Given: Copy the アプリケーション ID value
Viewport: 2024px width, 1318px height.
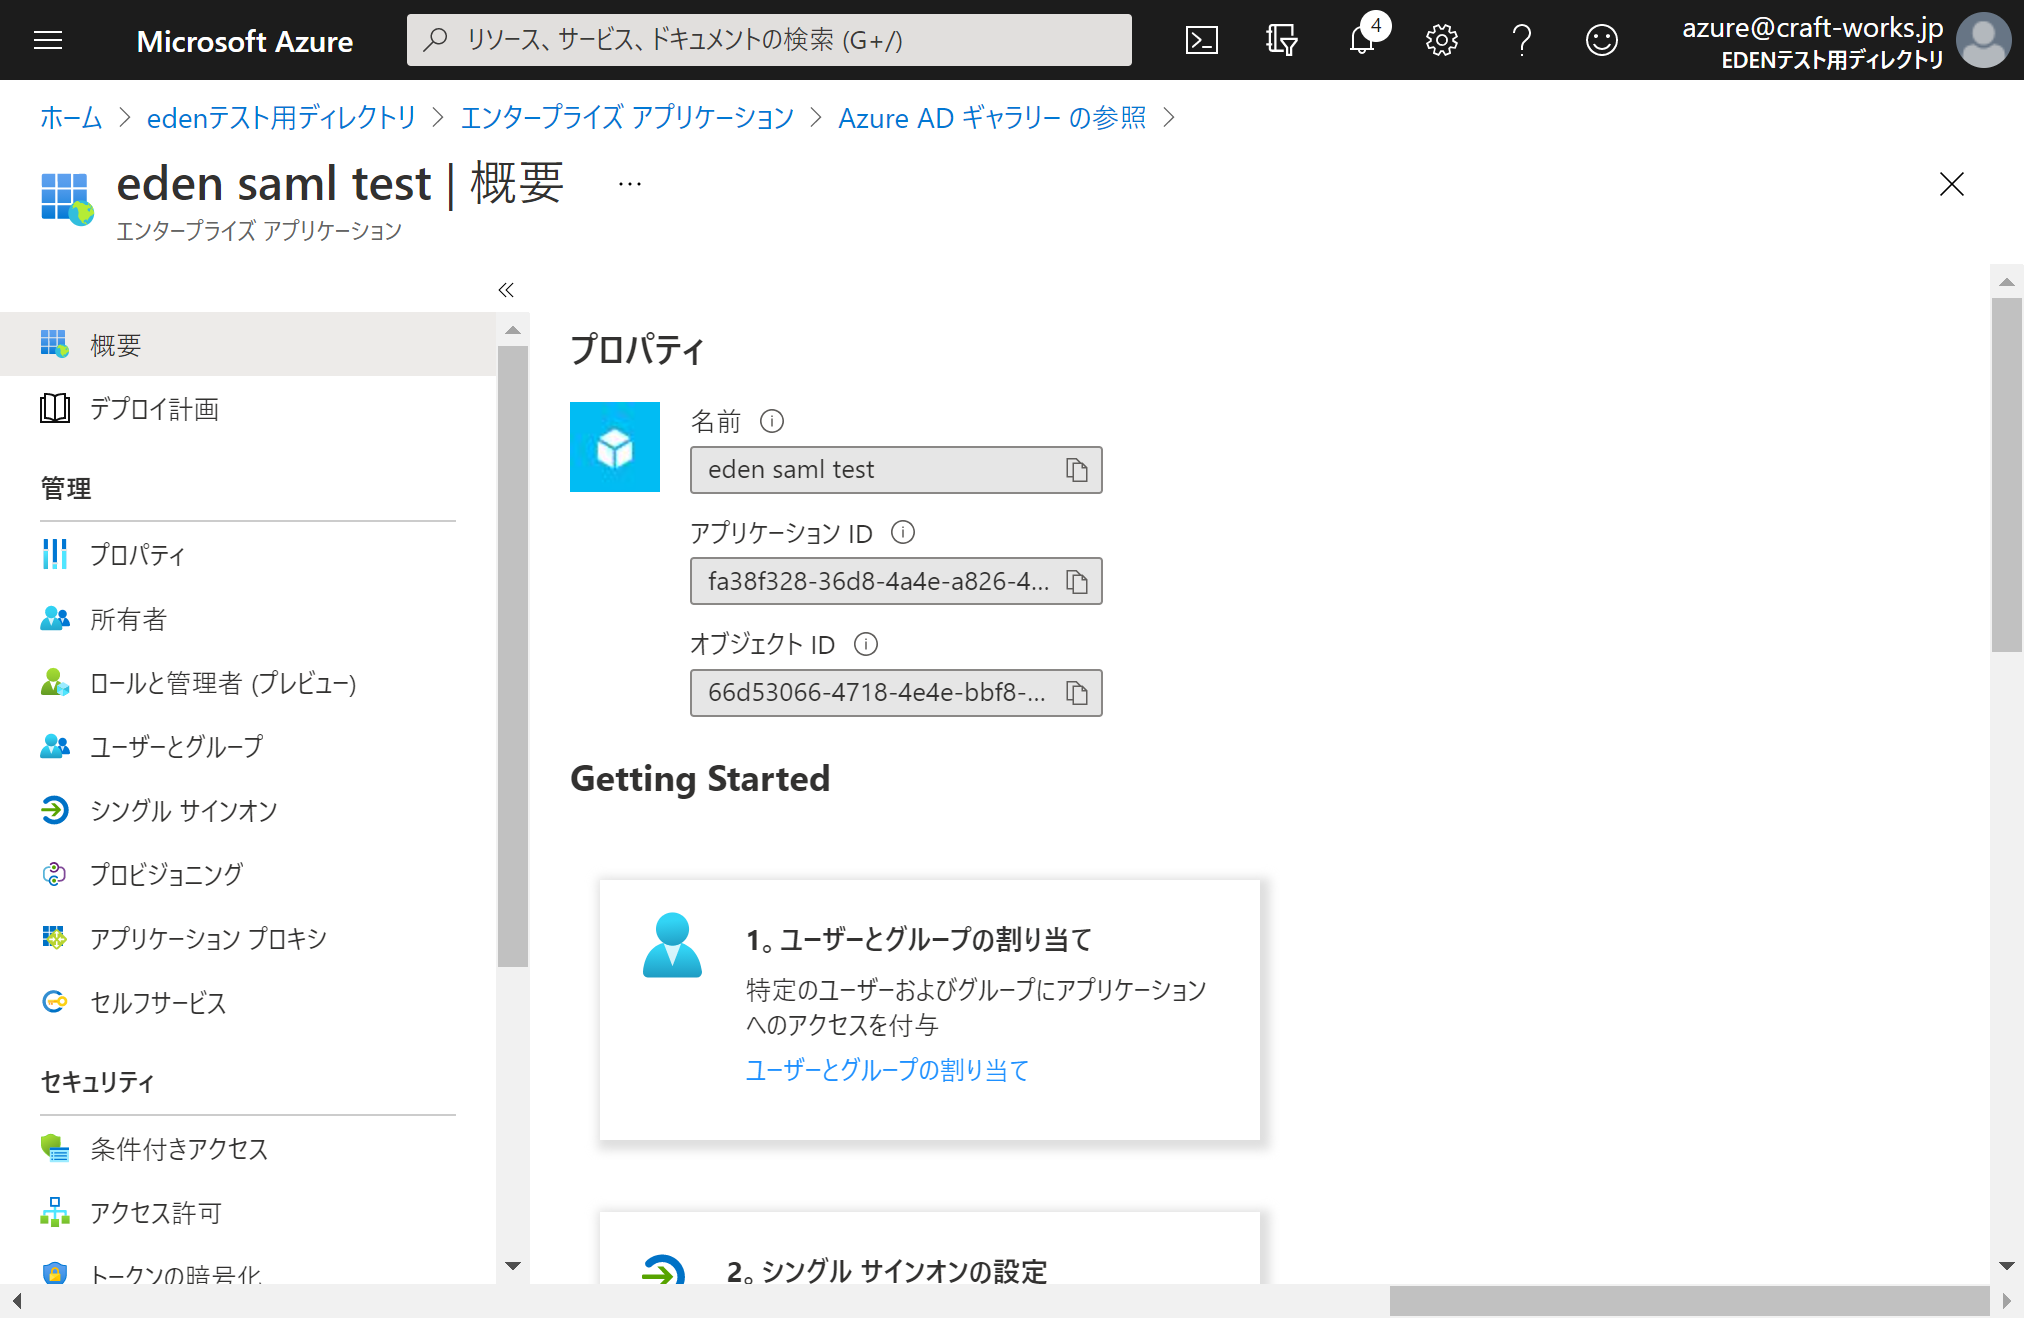Looking at the screenshot, I should [1076, 582].
